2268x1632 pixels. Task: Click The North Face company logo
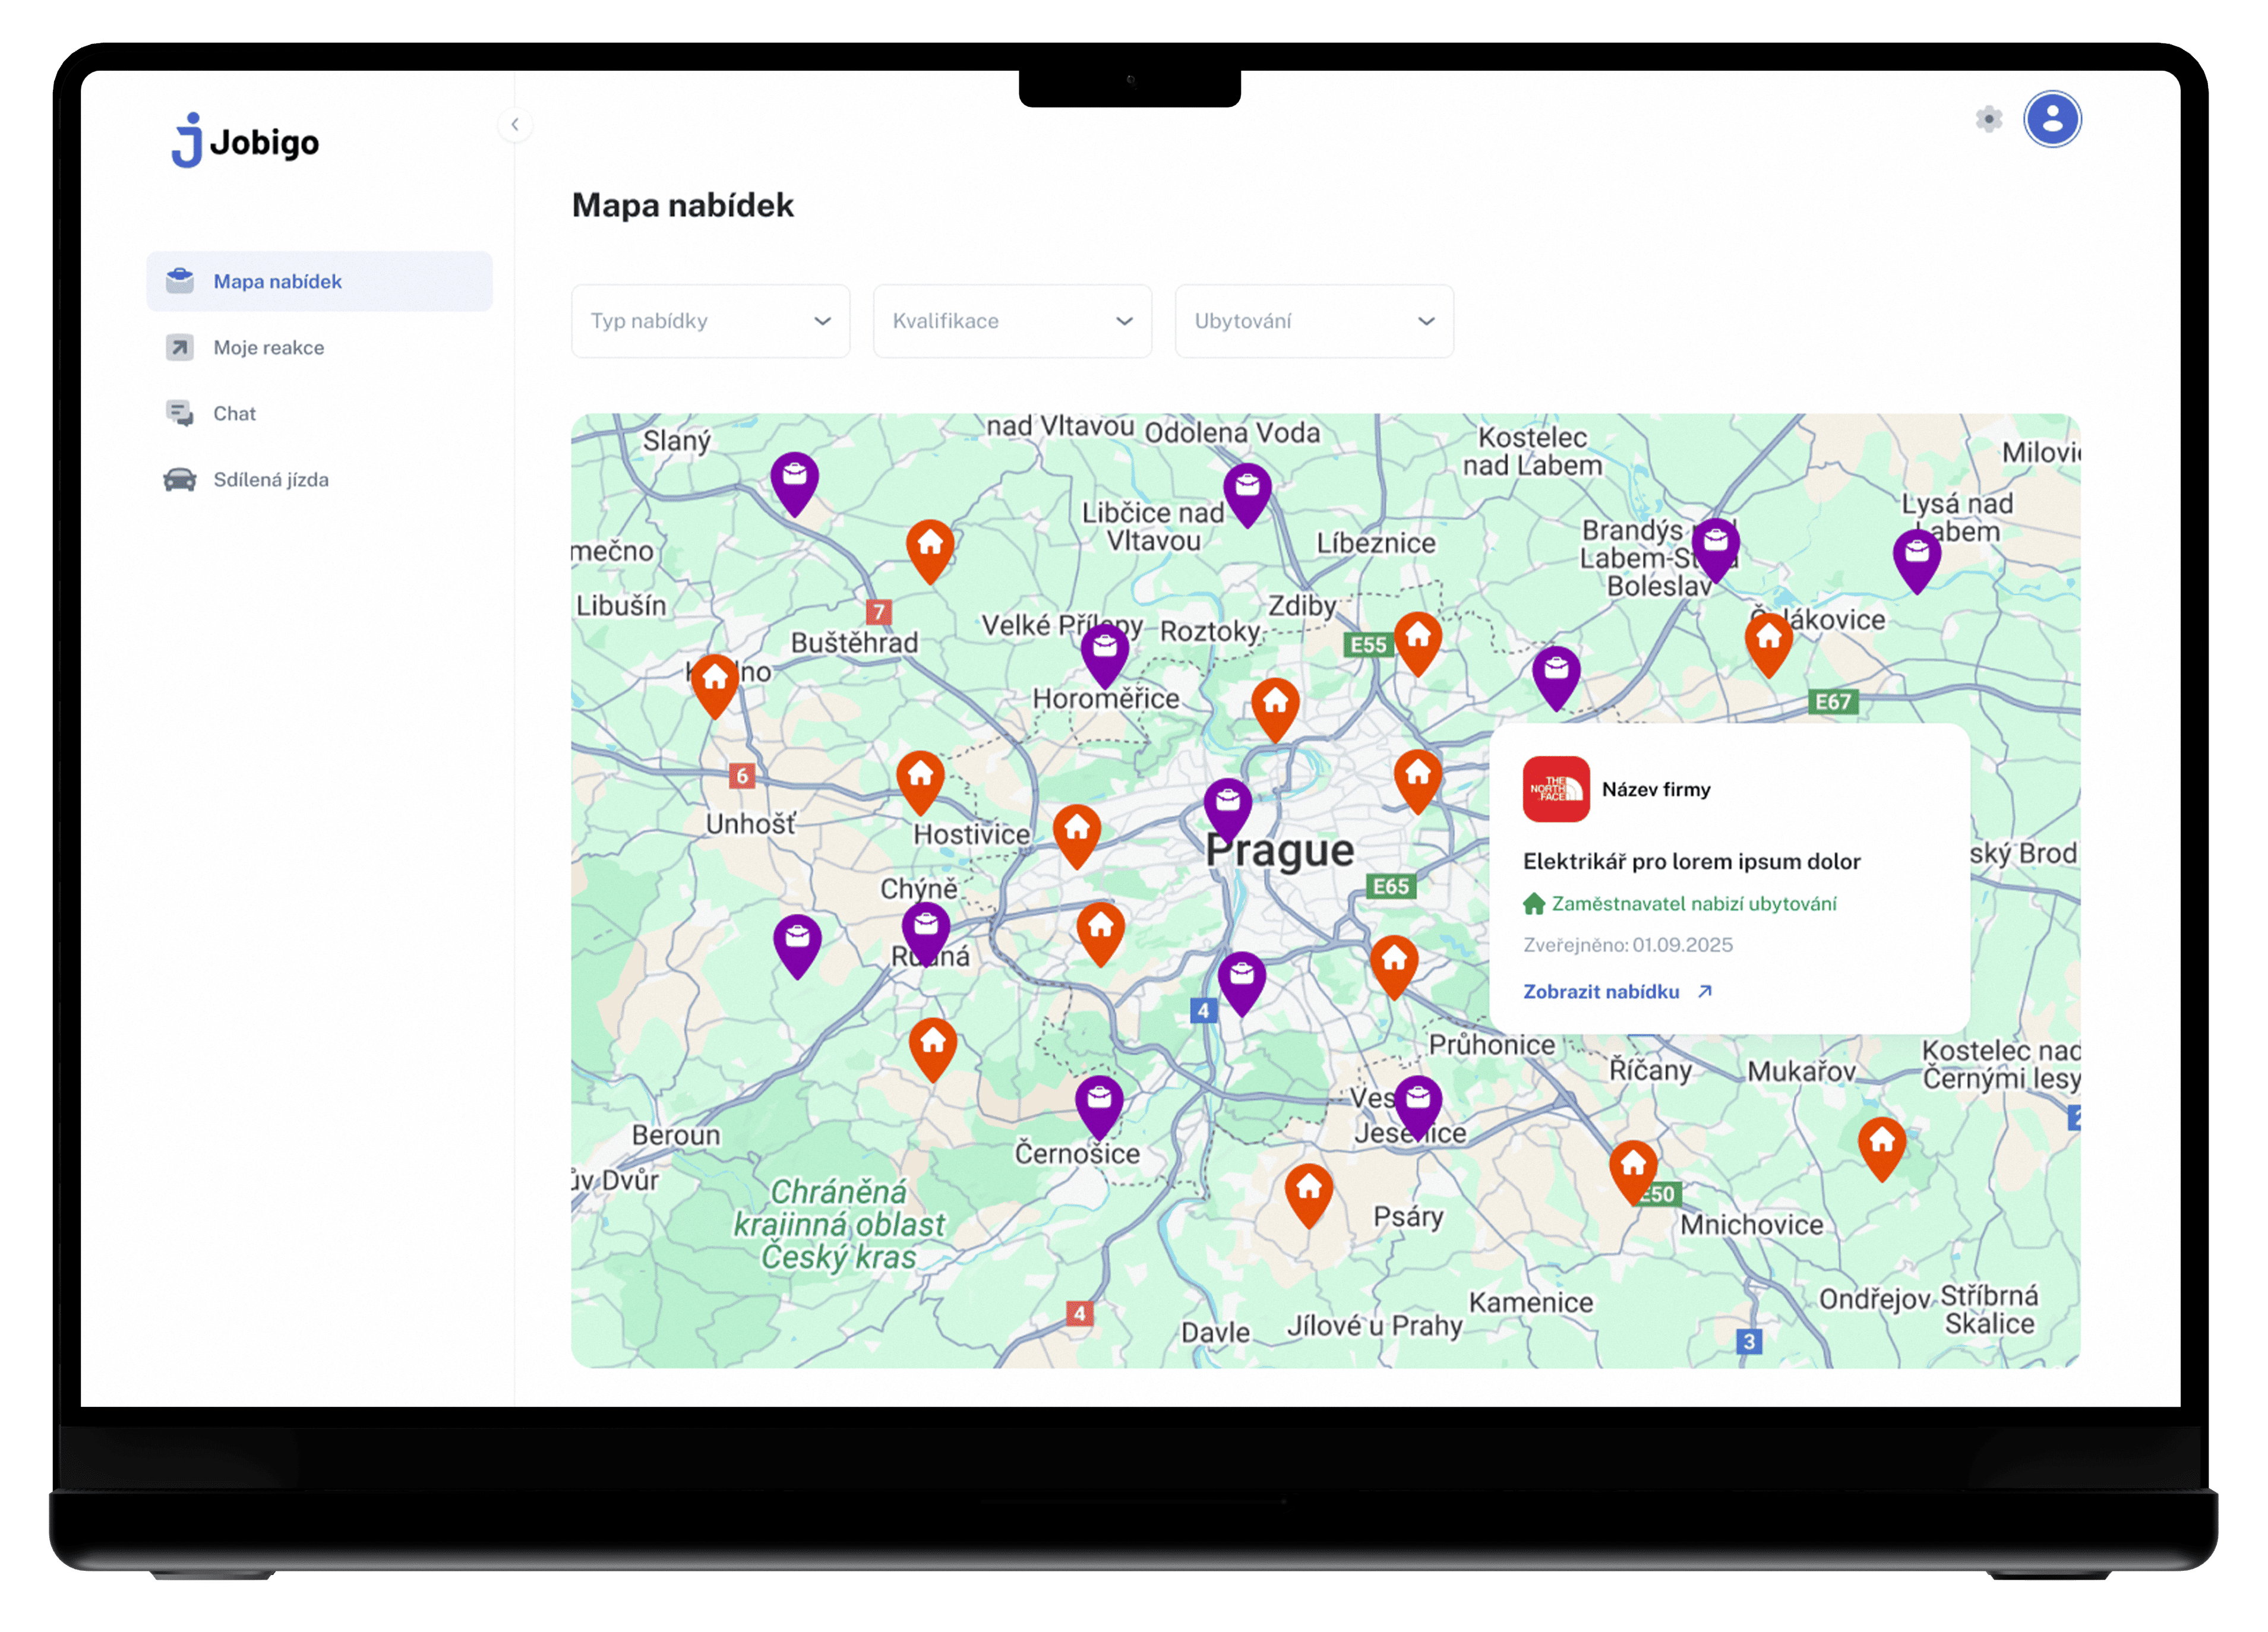point(1555,789)
